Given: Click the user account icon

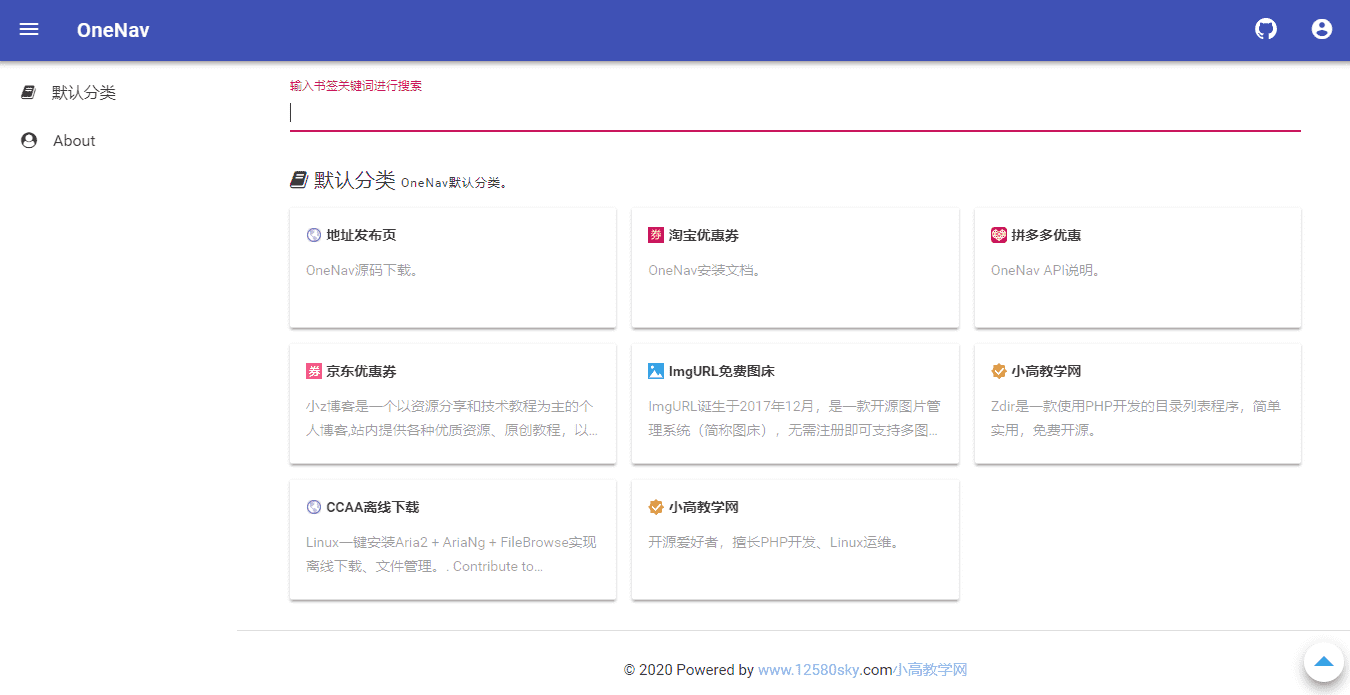Looking at the screenshot, I should [1322, 29].
